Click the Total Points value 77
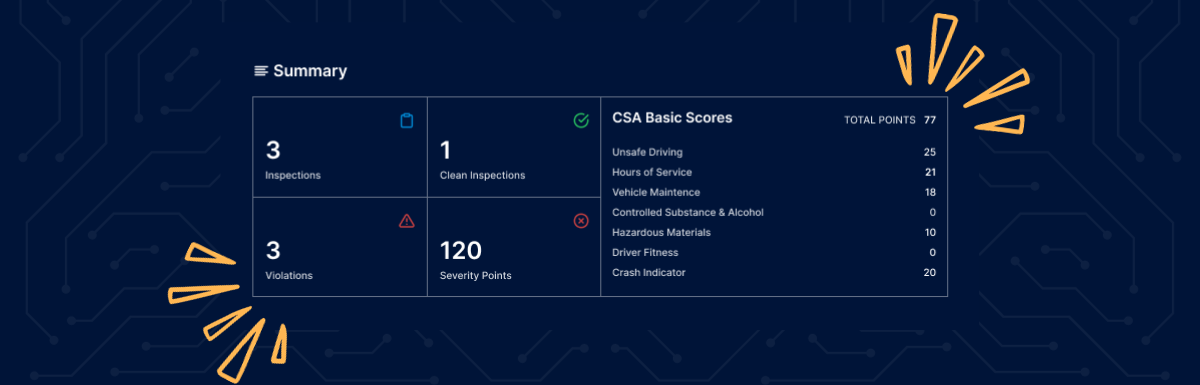This screenshot has width=1200, height=385. pos(929,120)
